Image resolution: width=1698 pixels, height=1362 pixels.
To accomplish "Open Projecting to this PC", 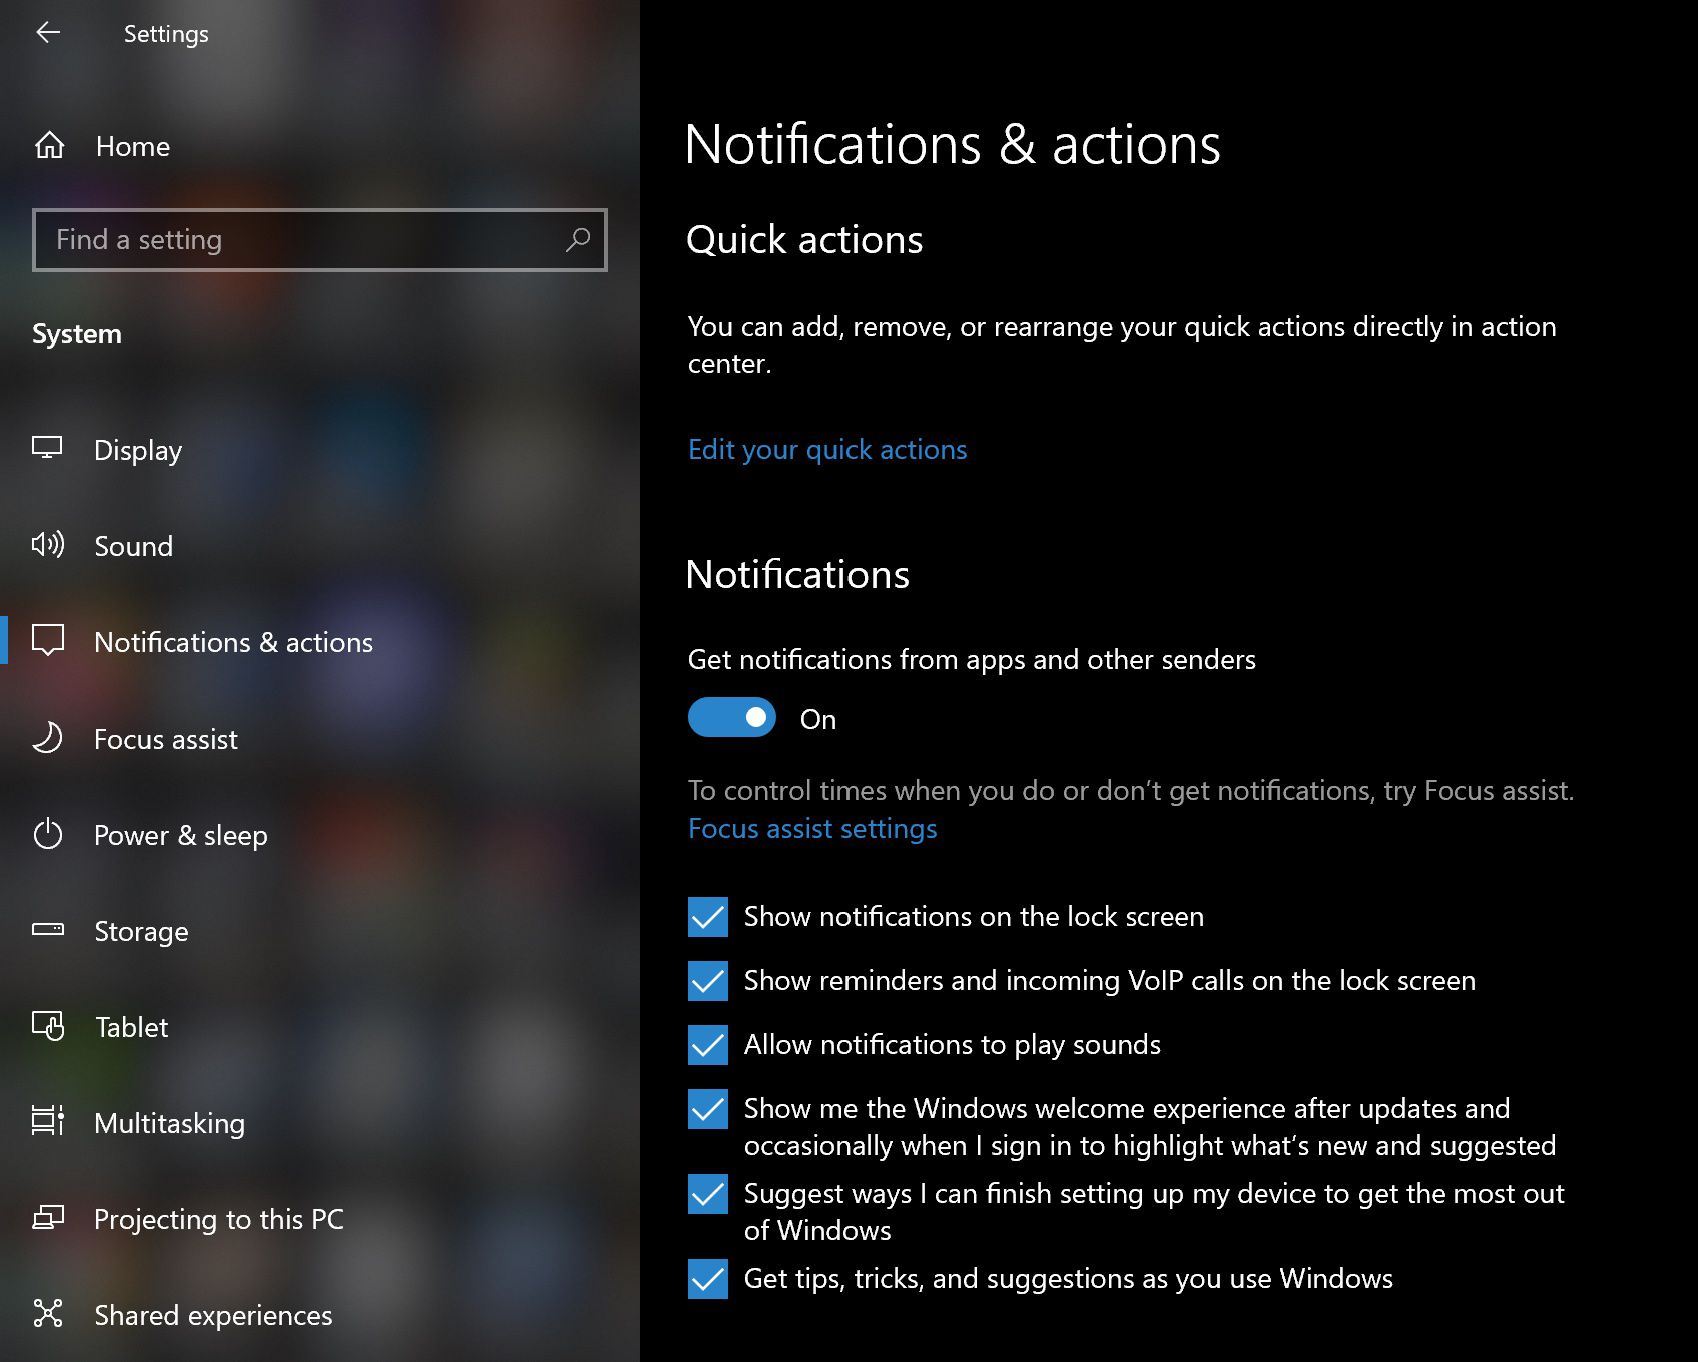I will click(218, 1219).
